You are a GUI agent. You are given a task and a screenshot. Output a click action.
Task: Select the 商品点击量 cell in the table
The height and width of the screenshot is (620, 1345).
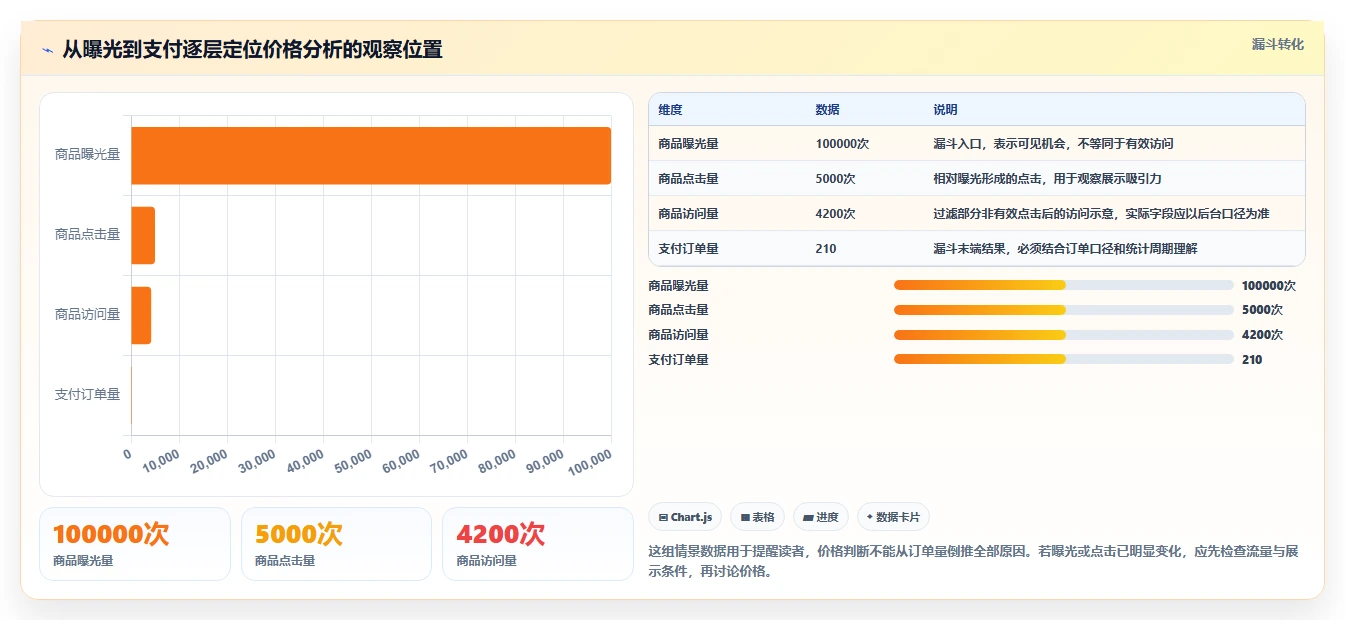coord(689,179)
